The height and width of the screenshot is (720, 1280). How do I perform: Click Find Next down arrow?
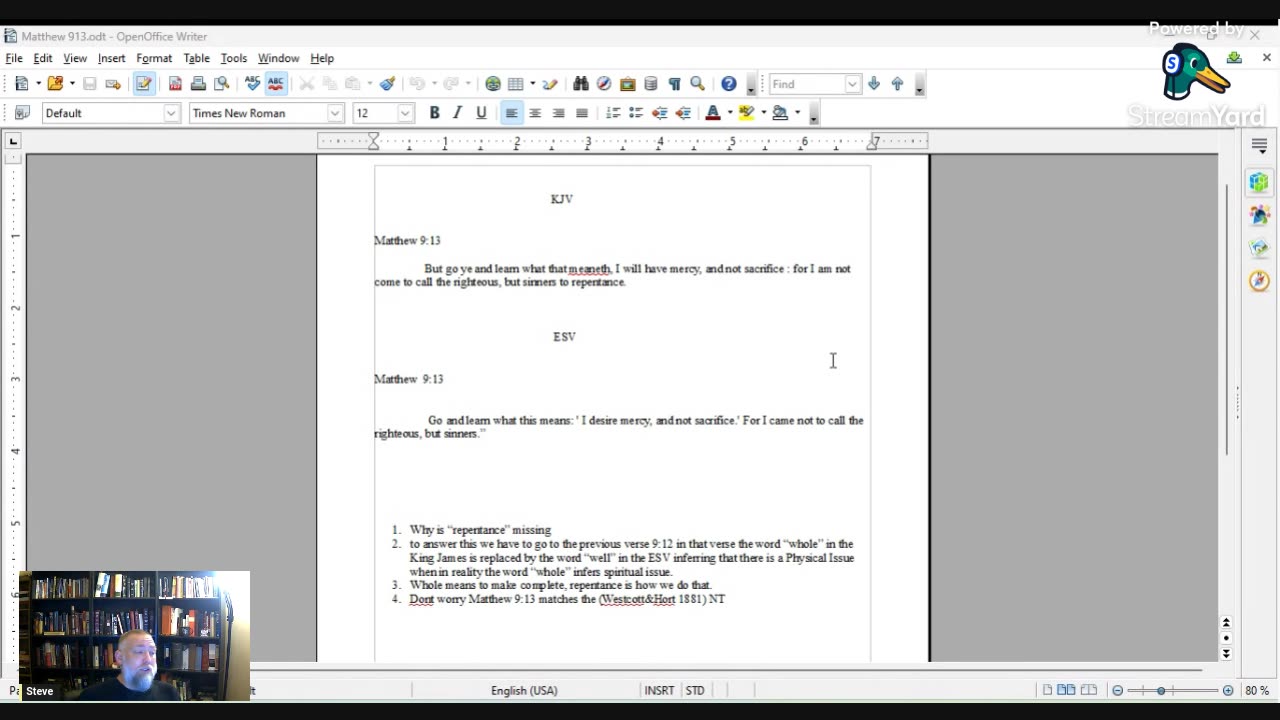pyautogui.click(x=874, y=84)
